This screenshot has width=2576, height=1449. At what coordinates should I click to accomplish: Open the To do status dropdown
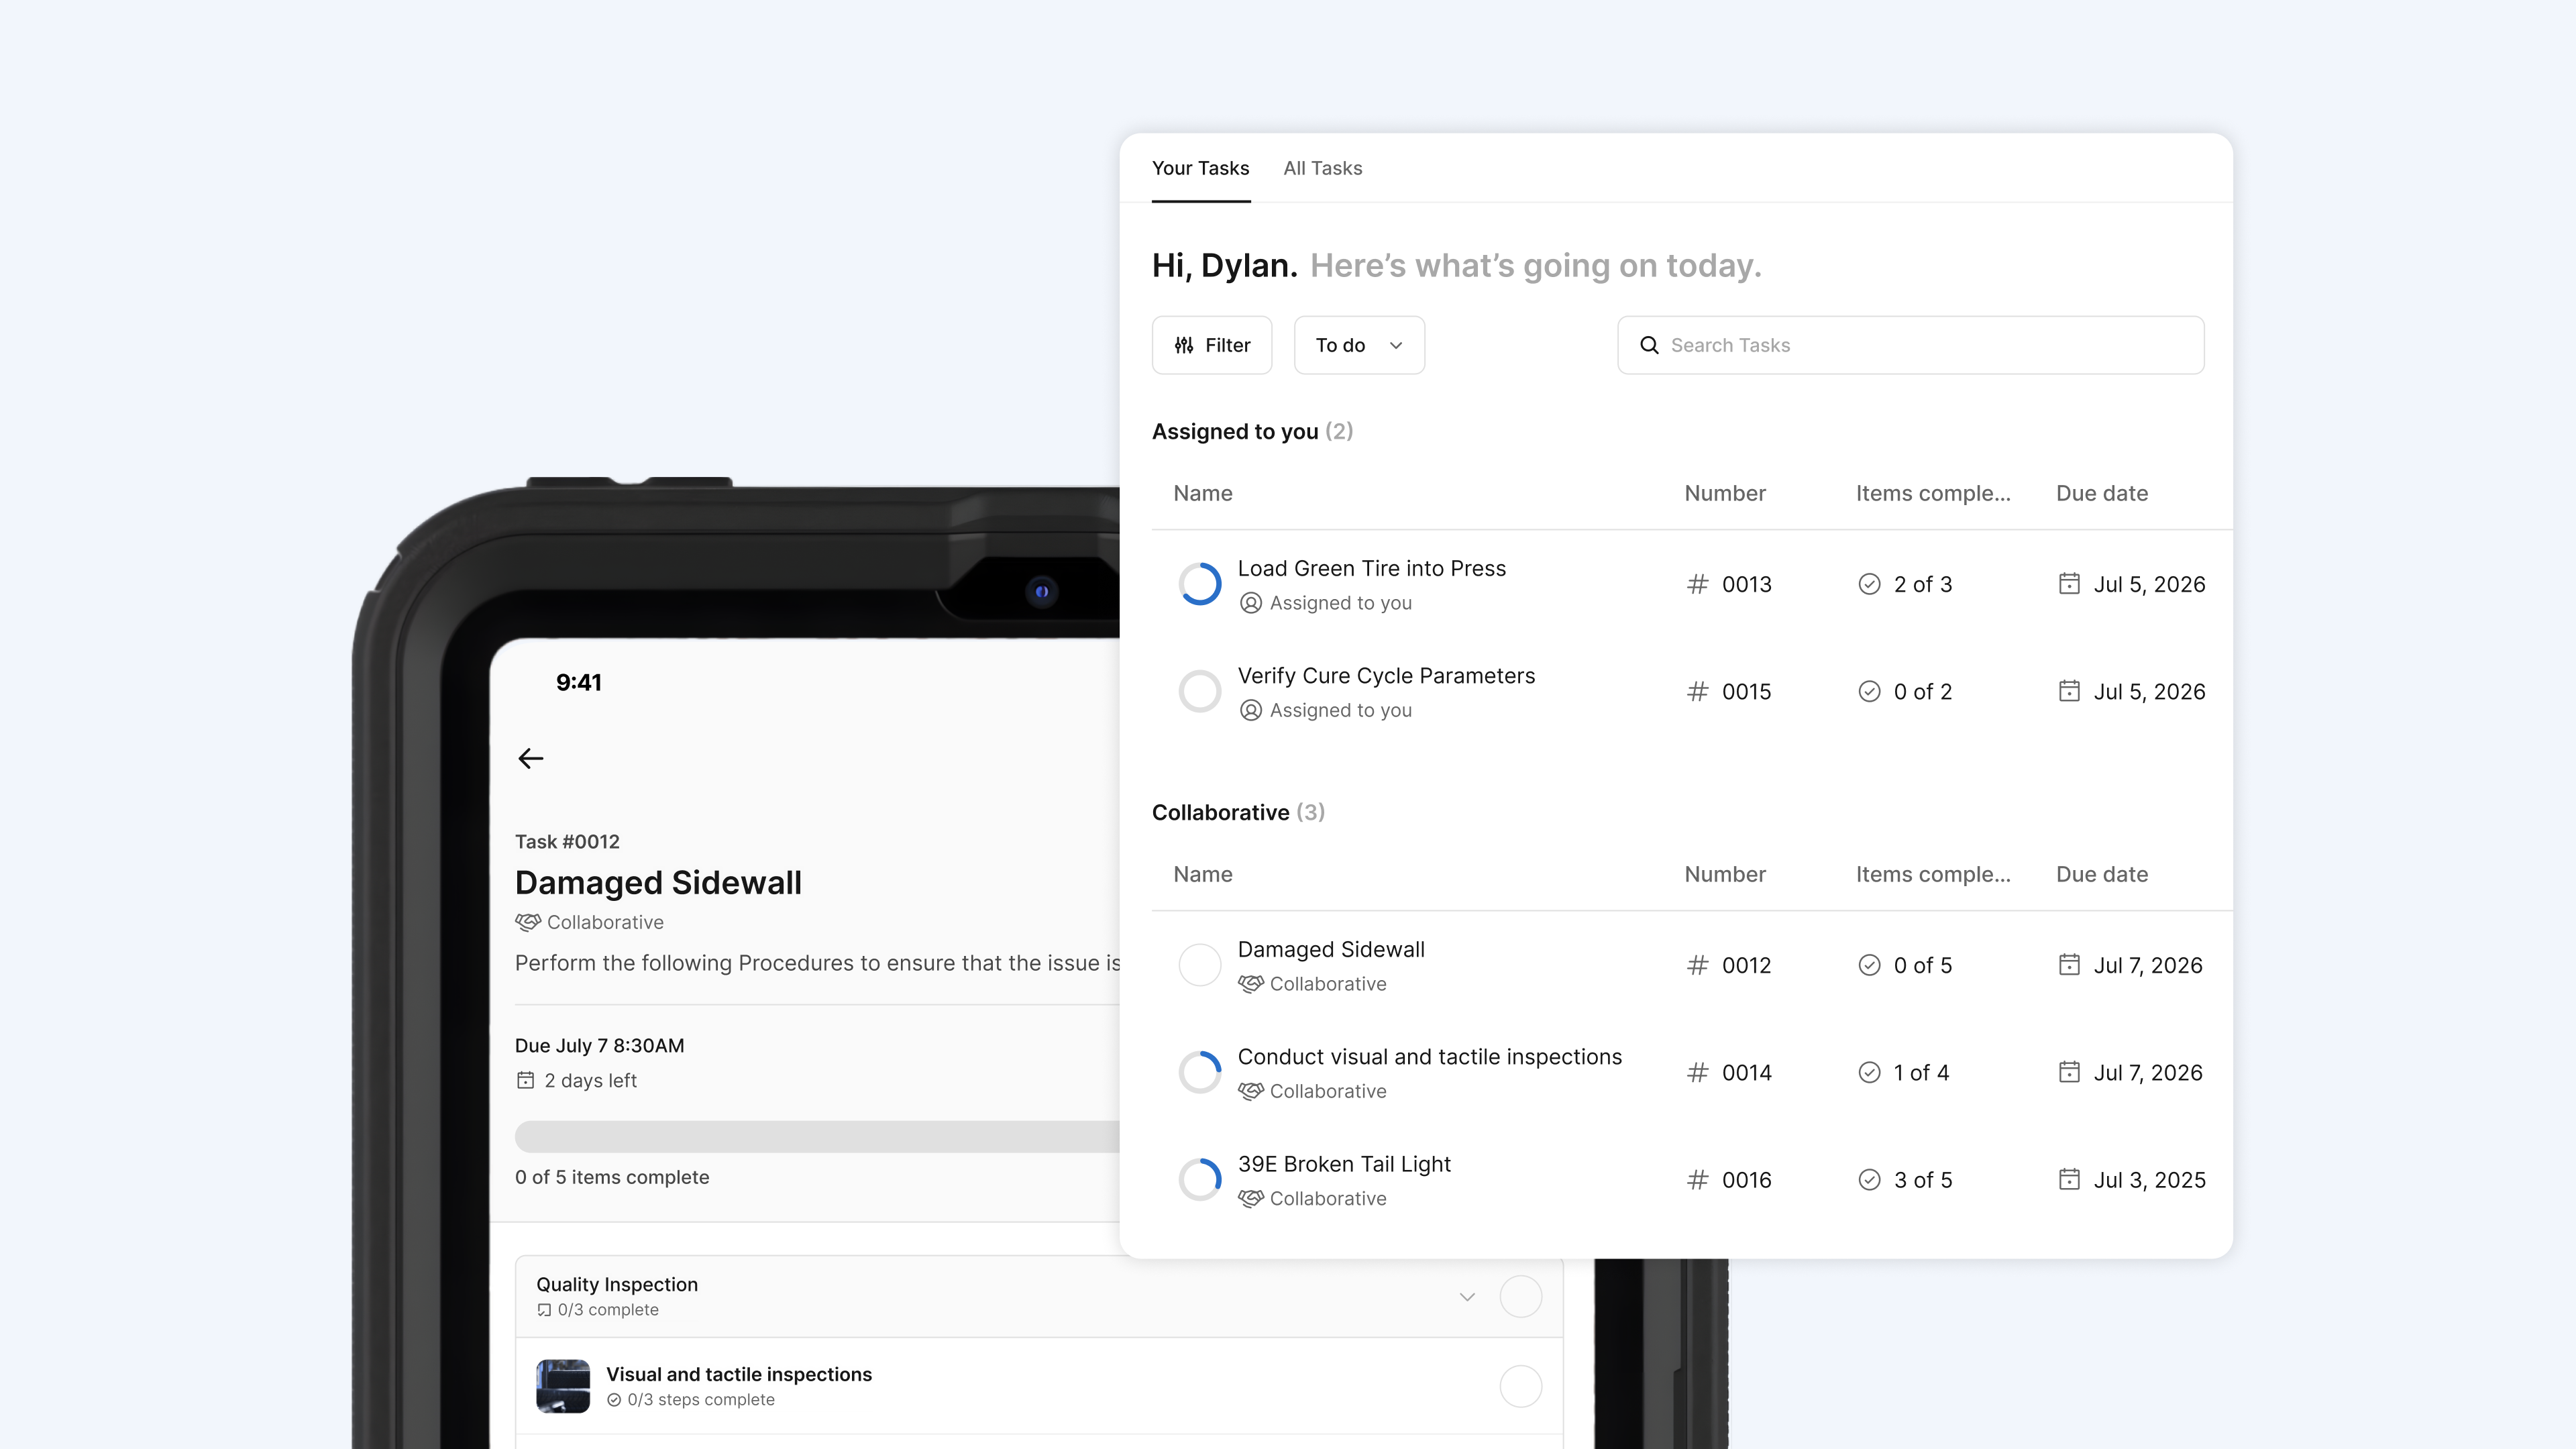point(1359,345)
